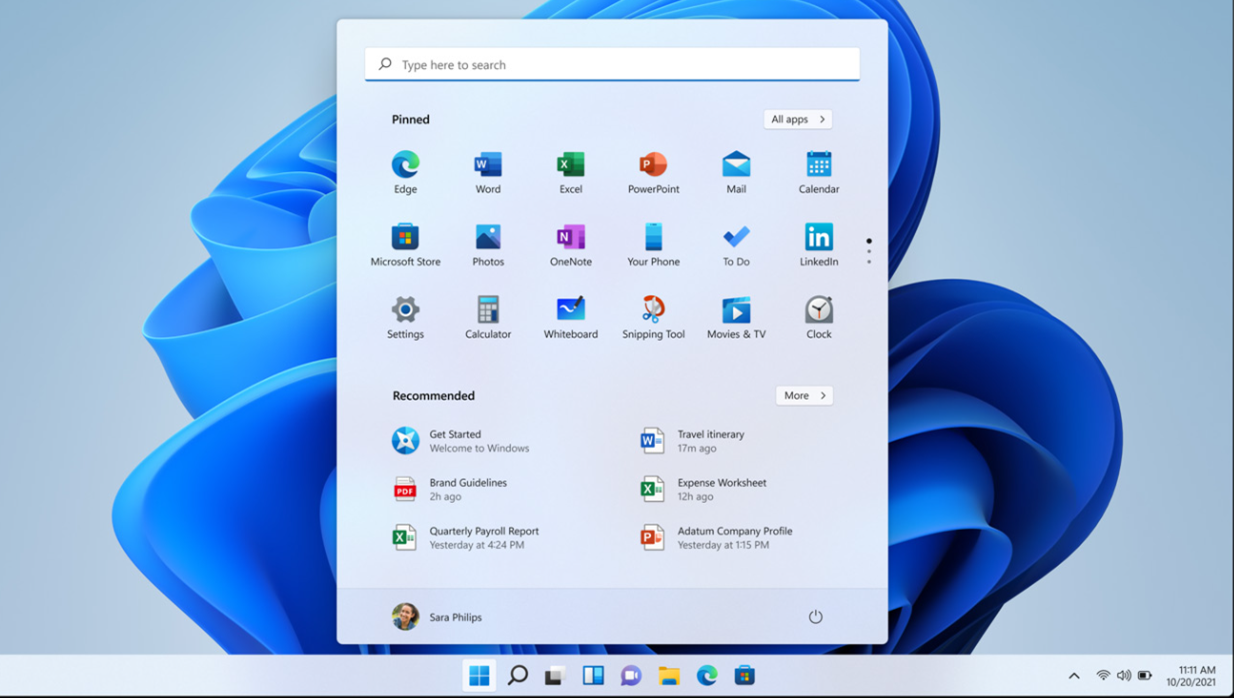Launch the Snipping Tool

click(653, 318)
